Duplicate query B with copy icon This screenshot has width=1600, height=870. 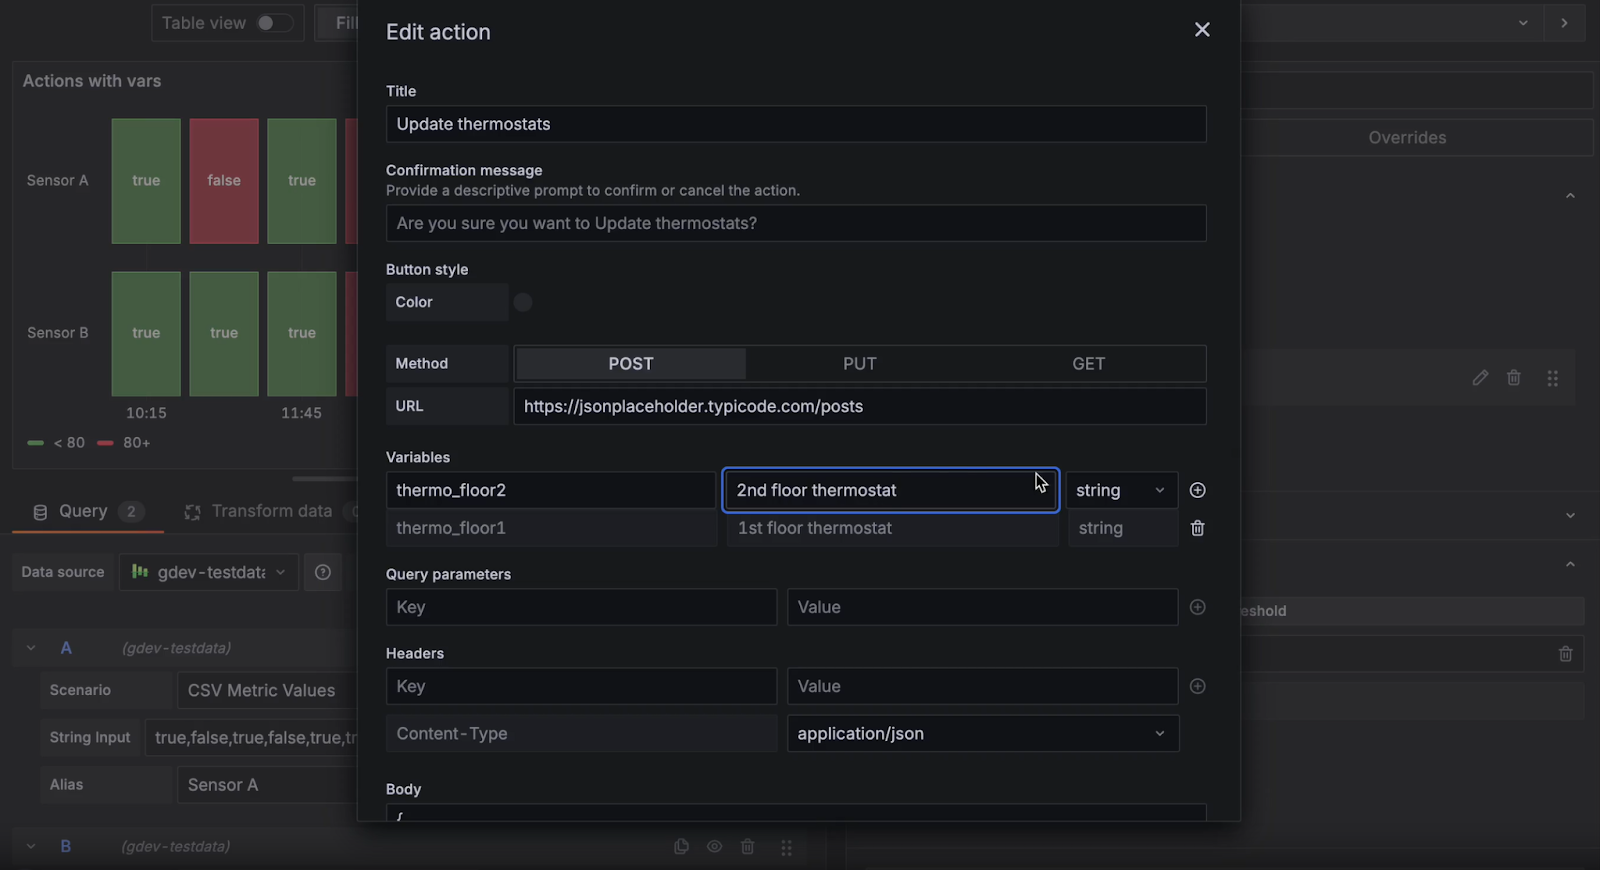pos(681,847)
